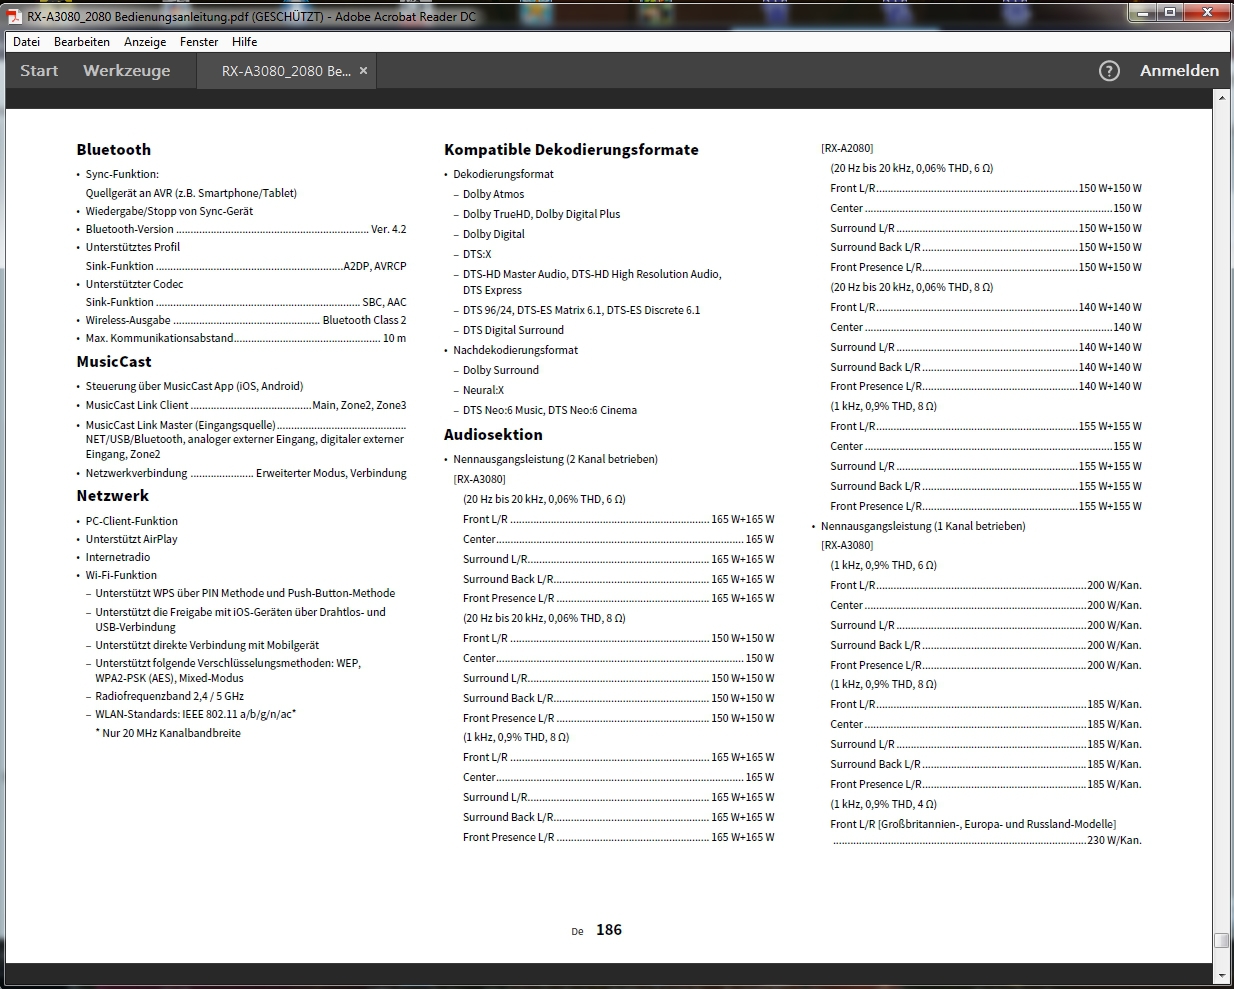The width and height of the screenshot is (1234, 989).
Task: Click the Kompatible Dekodierungsformate heading
Action: (571, 150)
